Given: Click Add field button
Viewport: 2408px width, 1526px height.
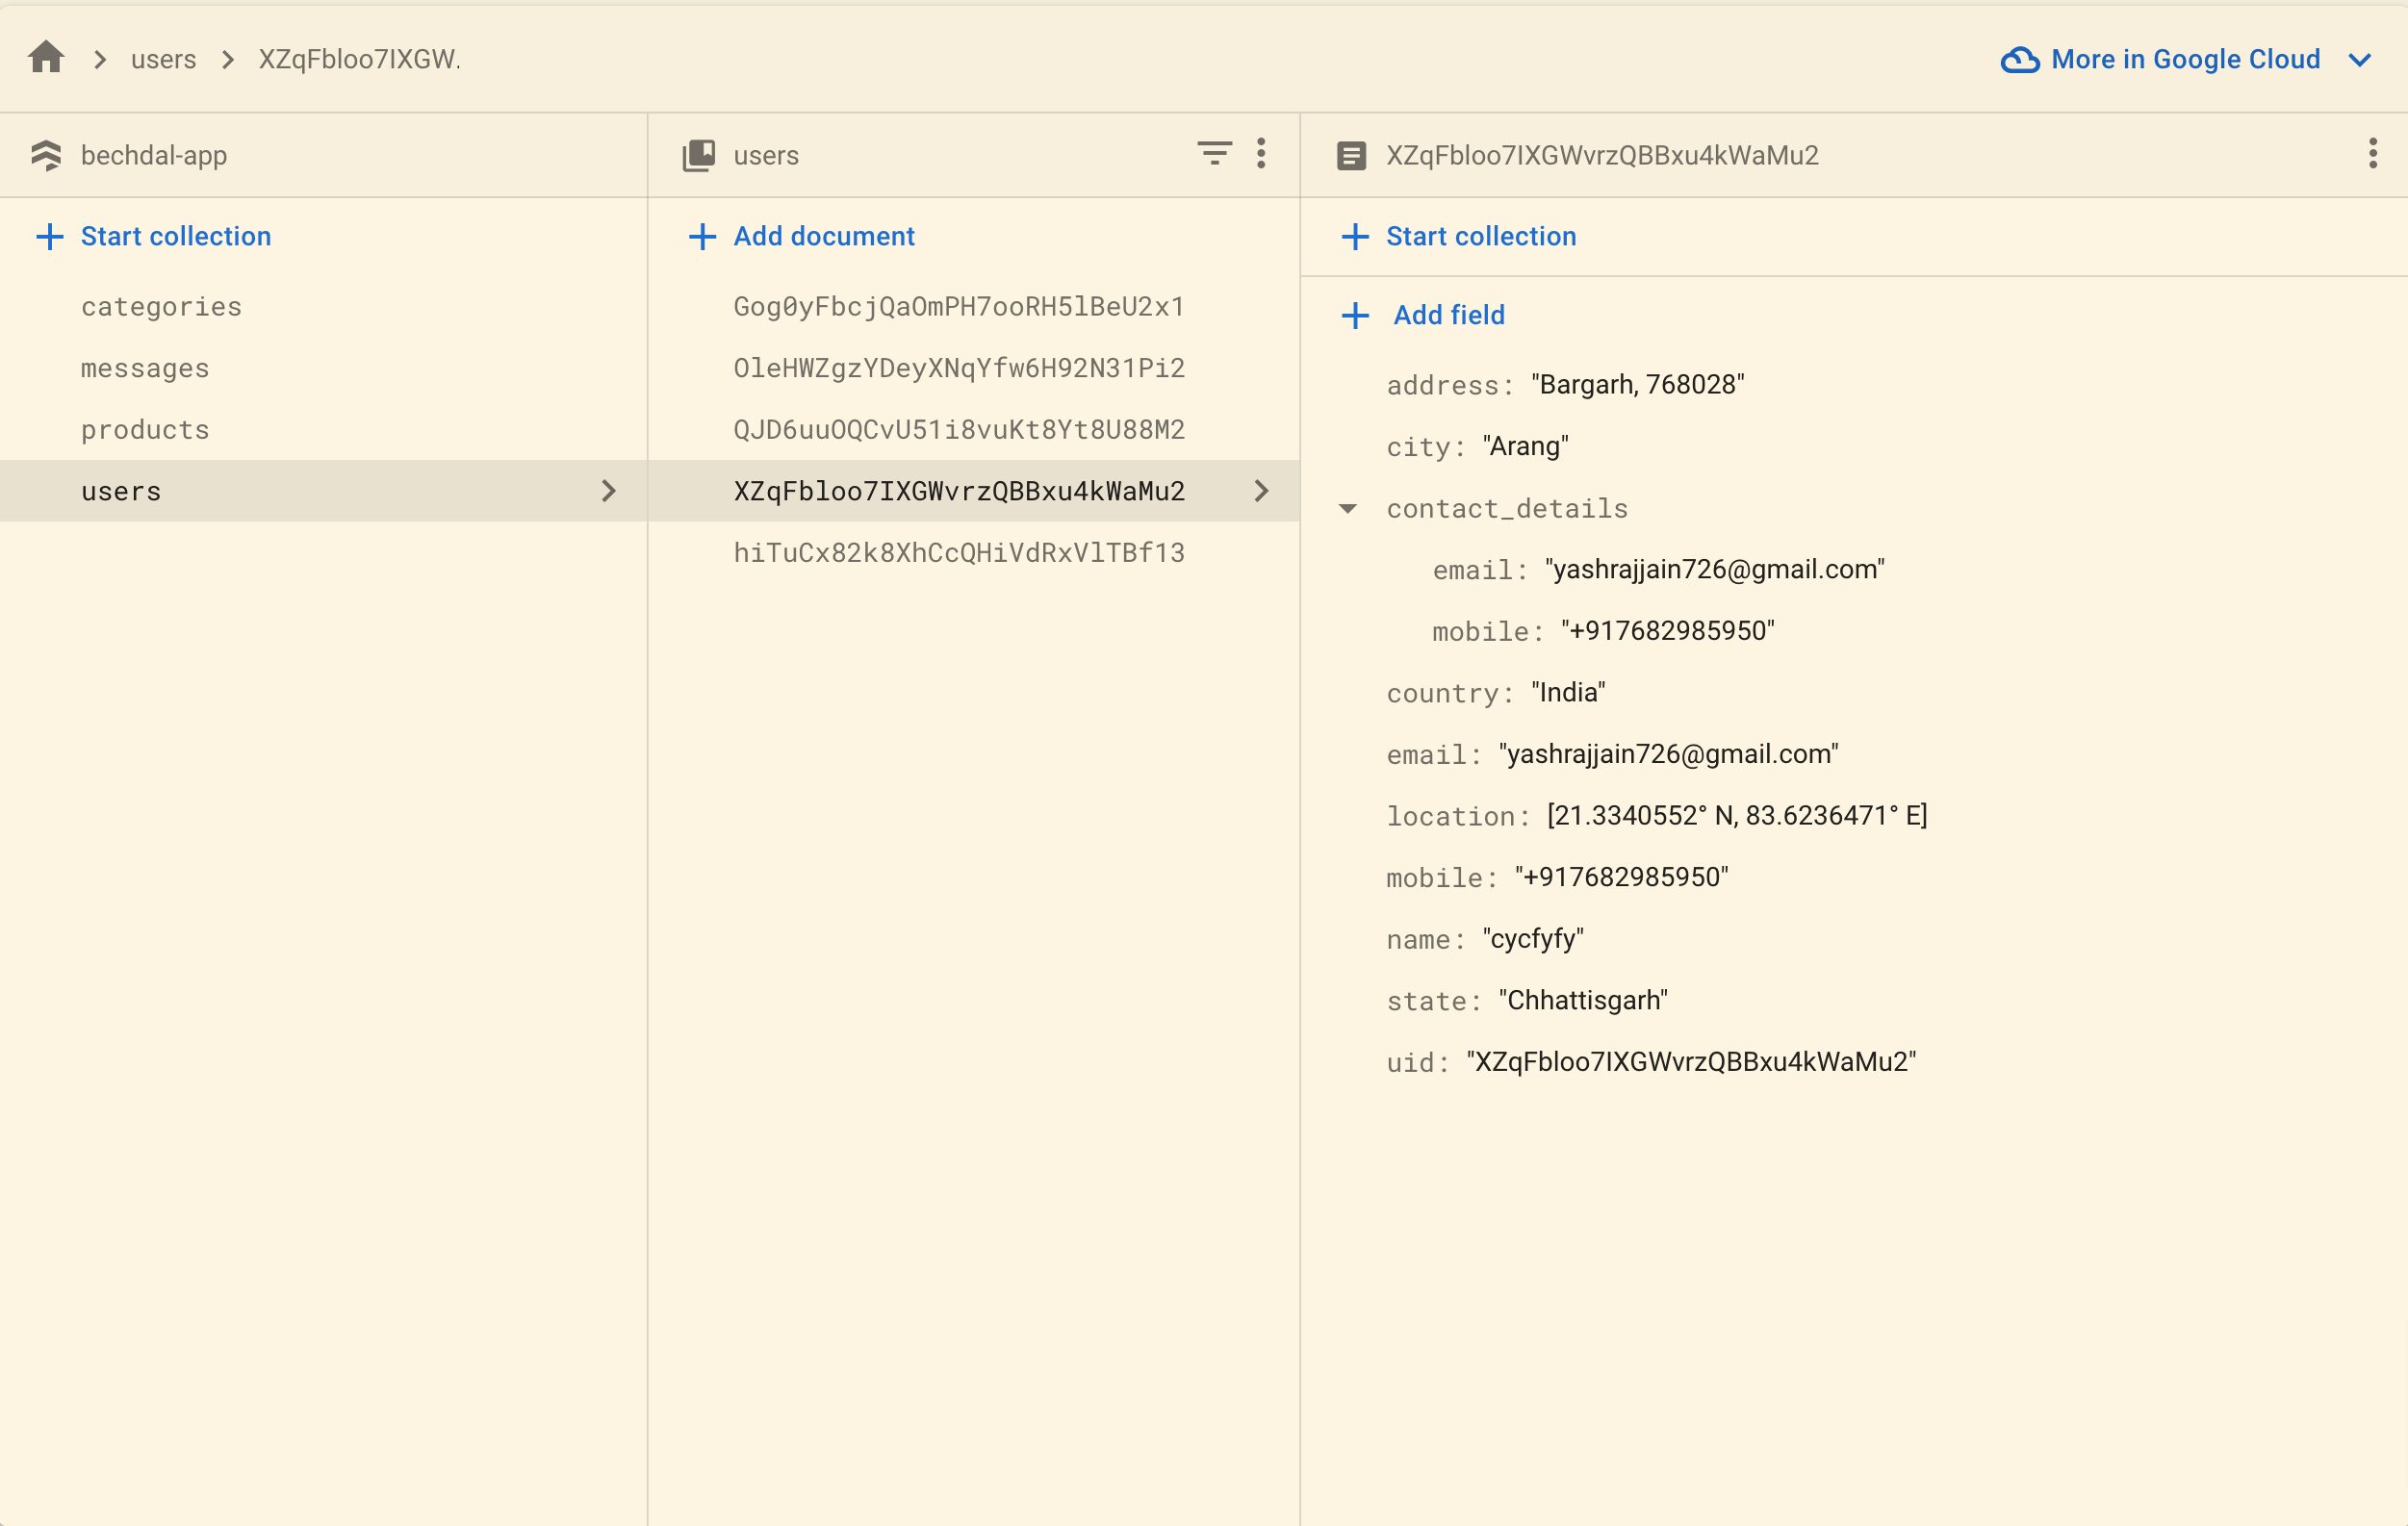Looking at the screenshot, I should pyautogui.click(x=1423, y=316).
